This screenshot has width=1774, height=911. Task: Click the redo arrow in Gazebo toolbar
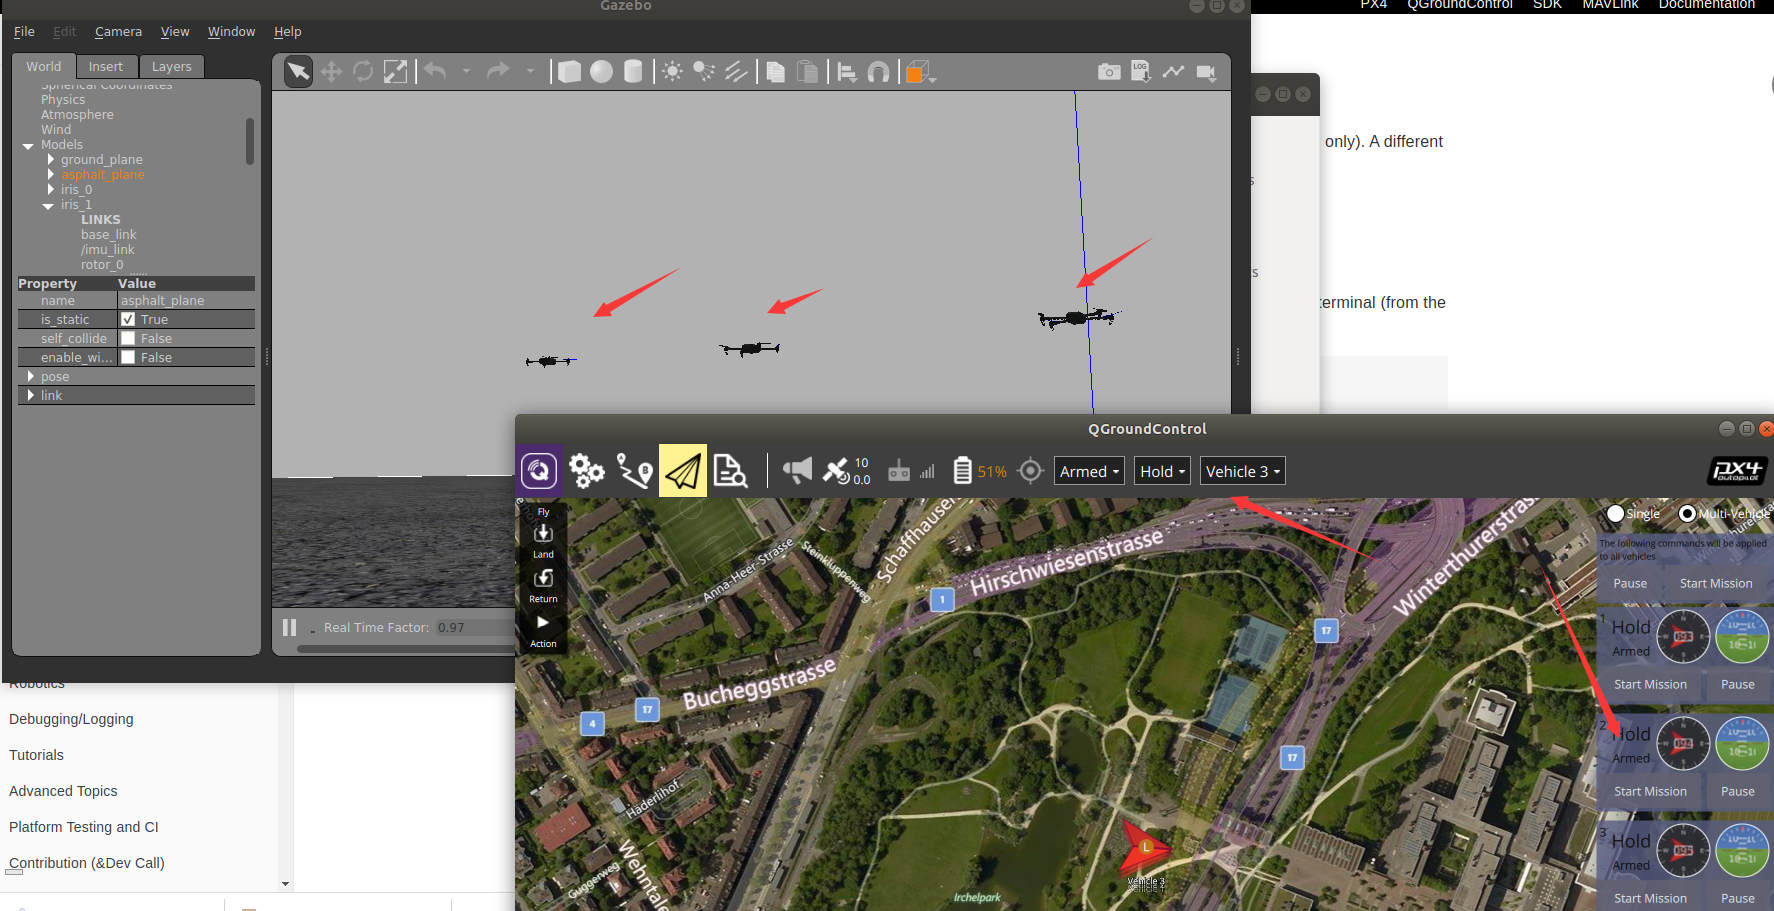pos(498,71)
